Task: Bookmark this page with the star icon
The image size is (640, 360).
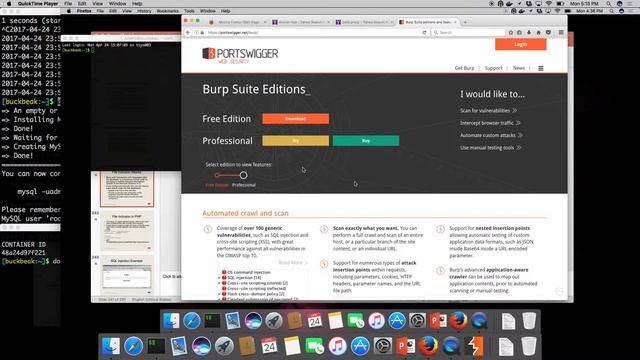Action: [511, 33]
